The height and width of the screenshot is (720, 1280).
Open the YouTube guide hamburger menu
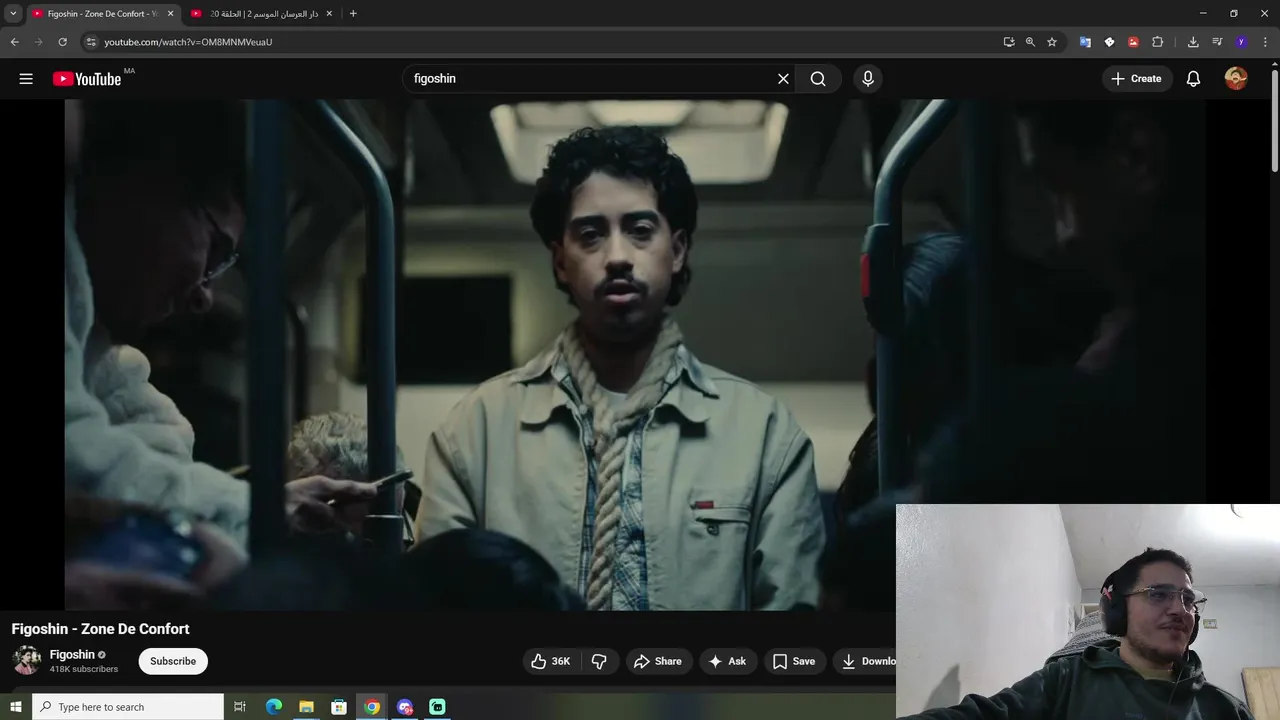coord(26,79)
